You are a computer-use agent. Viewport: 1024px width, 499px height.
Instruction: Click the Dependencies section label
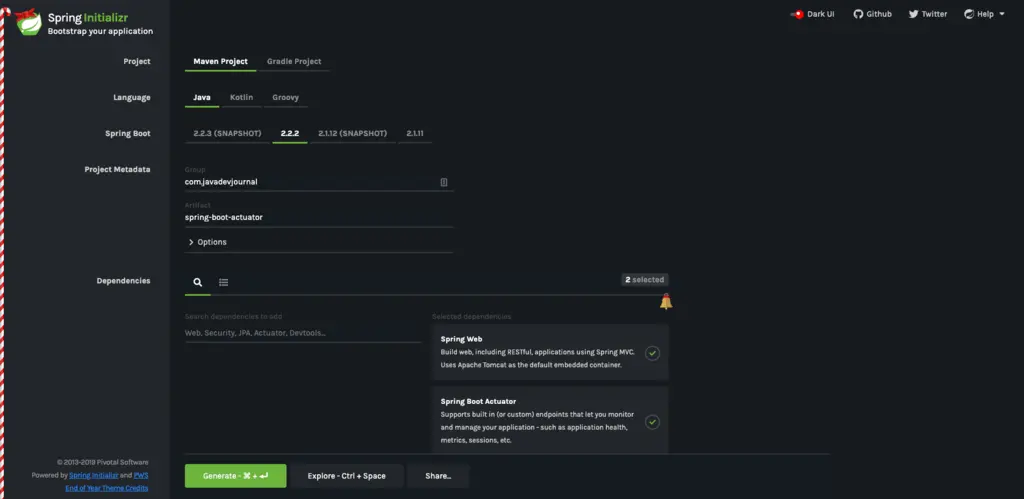click(123, 281)
